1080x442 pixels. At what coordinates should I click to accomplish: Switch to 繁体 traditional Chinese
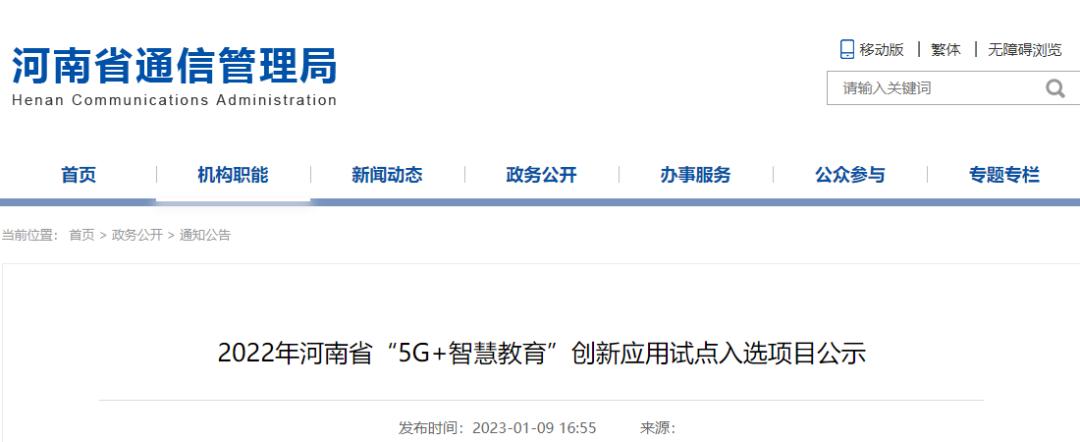pos(946,50)
